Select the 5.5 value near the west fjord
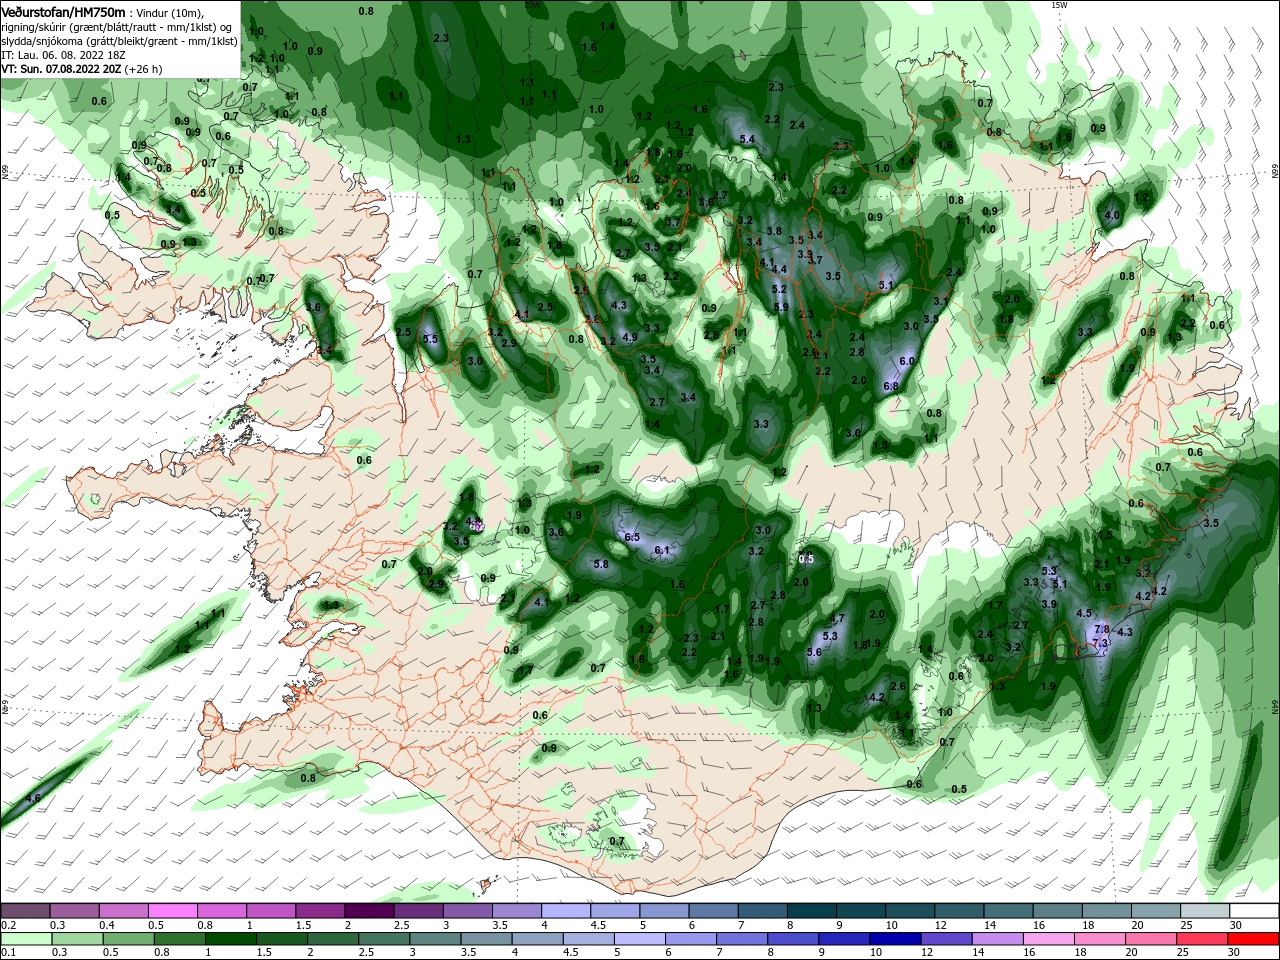 point(431,340)
